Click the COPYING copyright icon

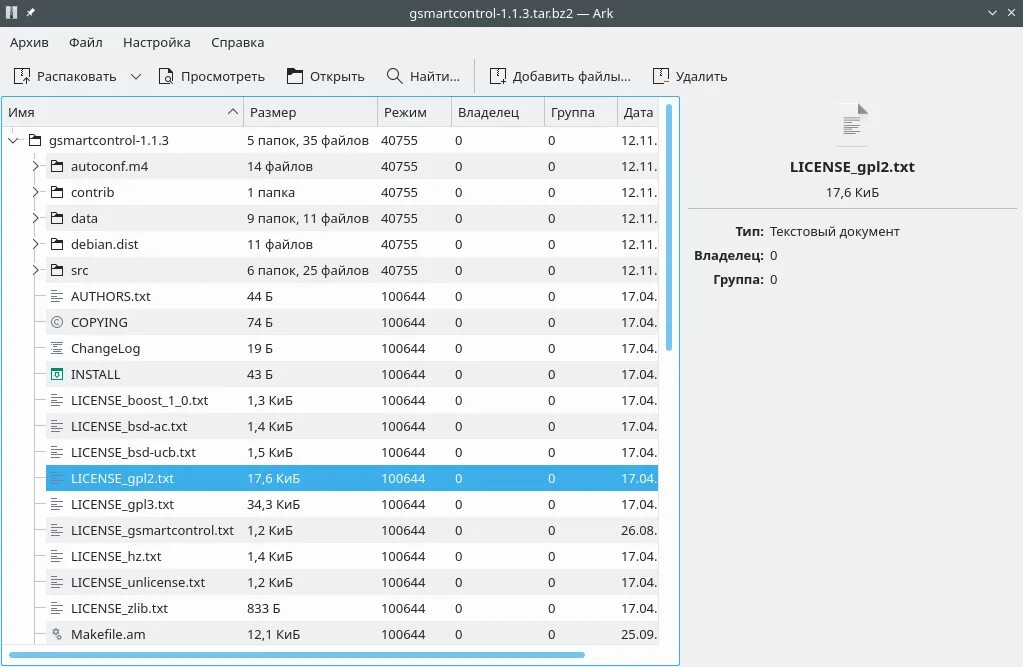tap(57, 322)
